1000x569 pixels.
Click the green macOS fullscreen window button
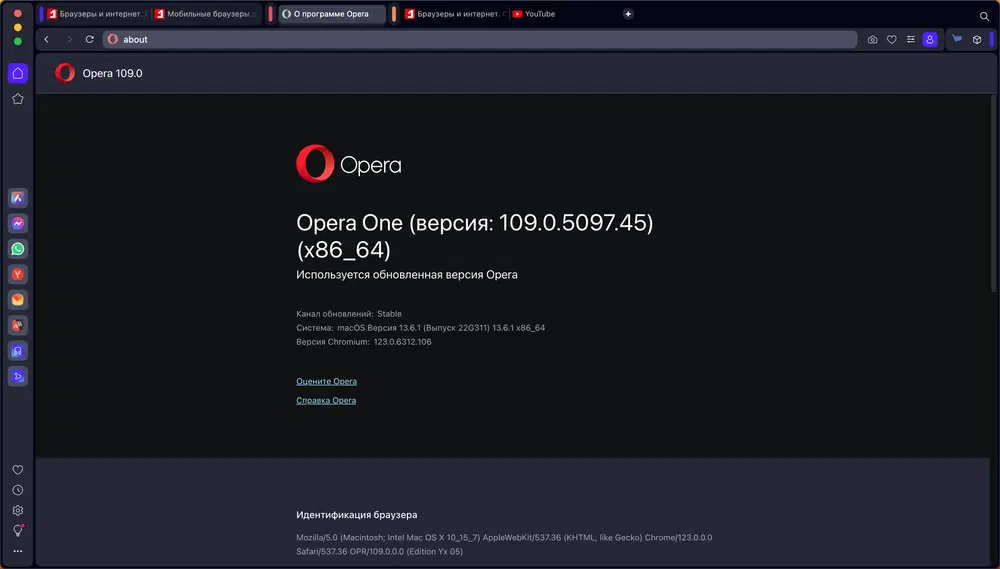pos(18,41)
